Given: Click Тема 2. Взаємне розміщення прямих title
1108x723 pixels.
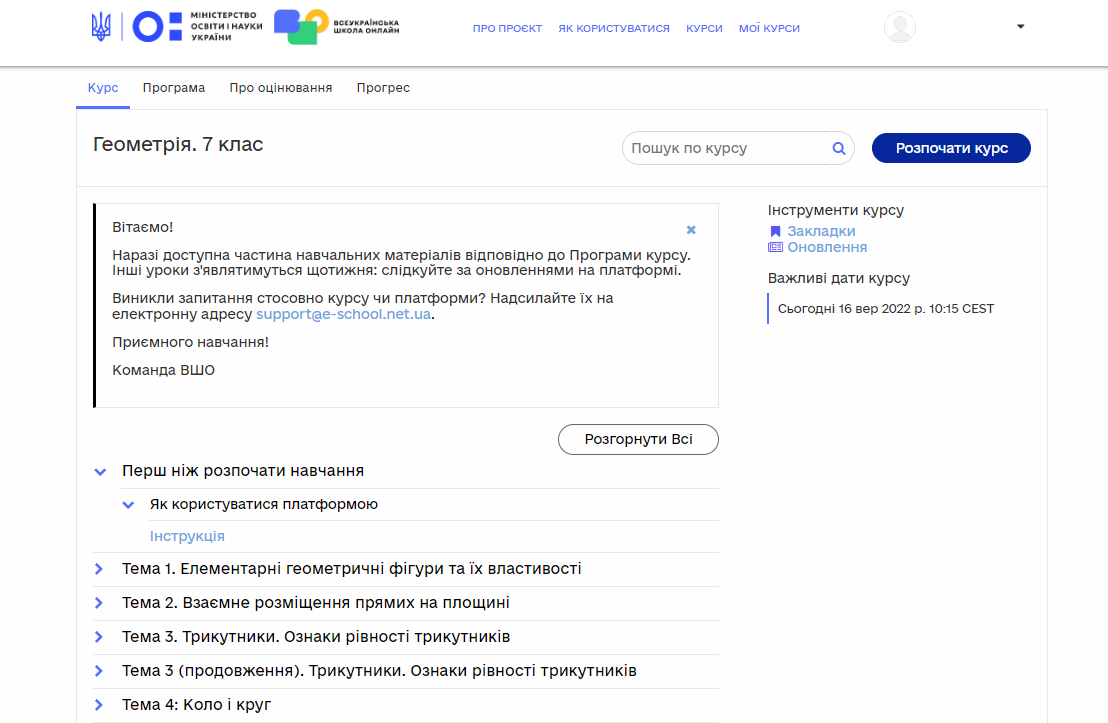Looking at the screenshot, I should tap(316, 603).
